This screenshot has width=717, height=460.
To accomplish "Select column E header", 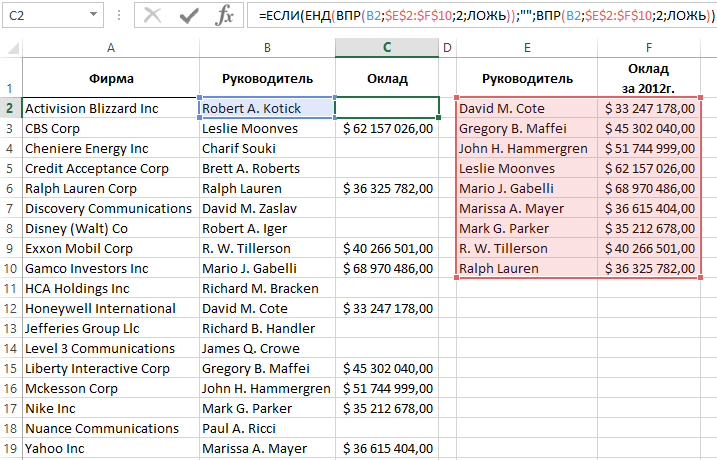I will coord(526,48).
